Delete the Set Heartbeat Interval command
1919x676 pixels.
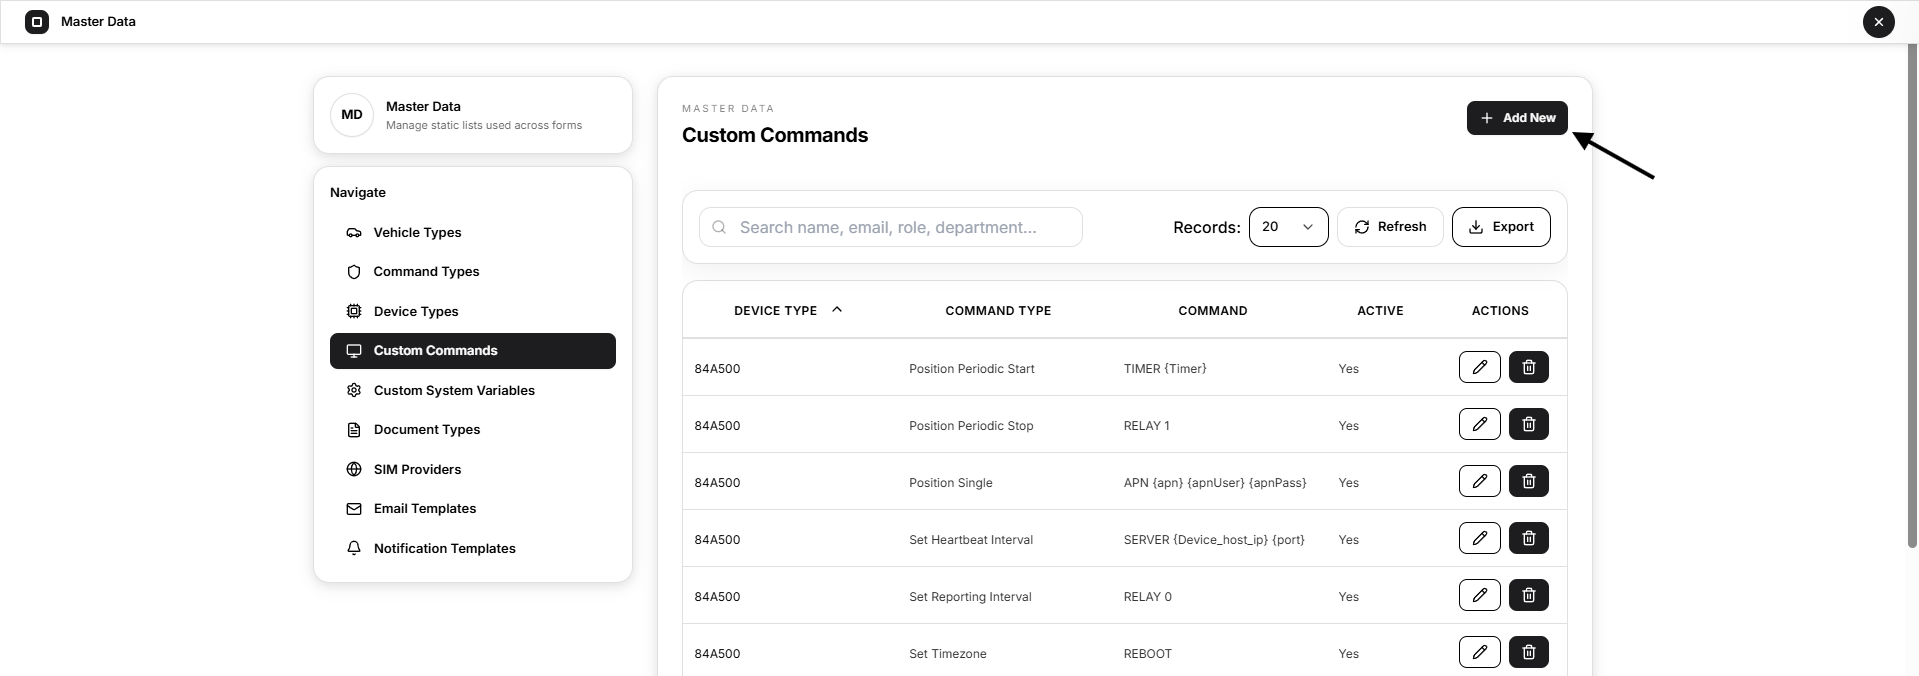coord(1528,538)
